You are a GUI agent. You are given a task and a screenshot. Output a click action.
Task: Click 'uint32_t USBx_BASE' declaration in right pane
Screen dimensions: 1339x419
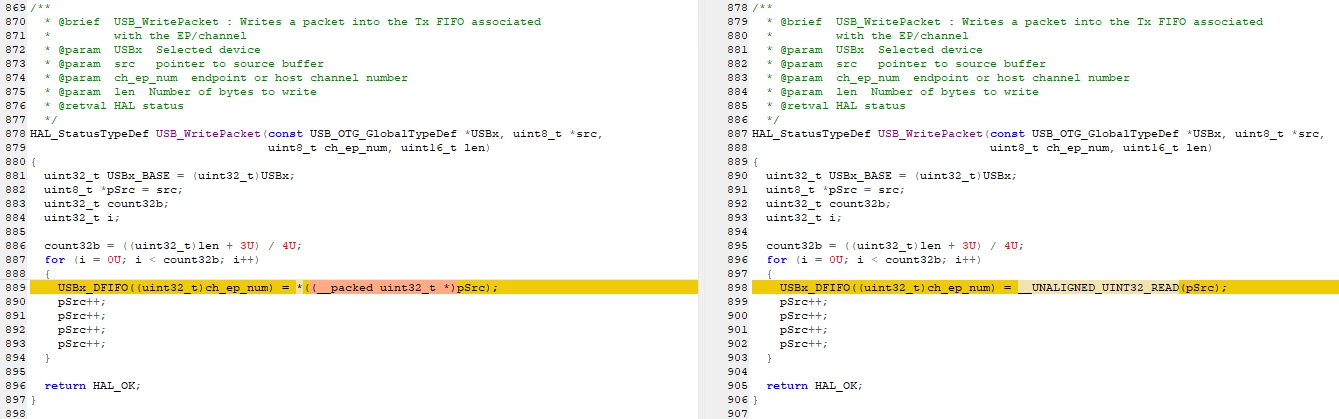click(x=891, y=175)
